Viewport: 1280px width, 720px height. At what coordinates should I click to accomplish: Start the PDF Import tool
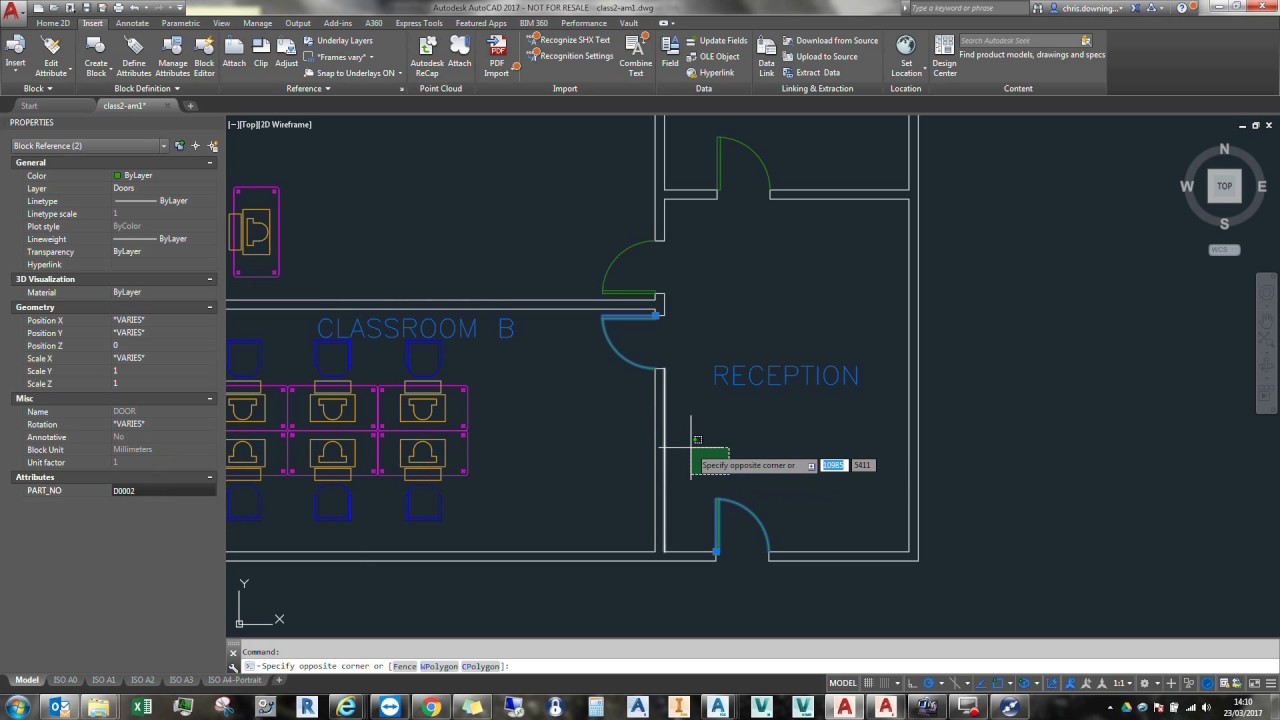click(497, 56)
